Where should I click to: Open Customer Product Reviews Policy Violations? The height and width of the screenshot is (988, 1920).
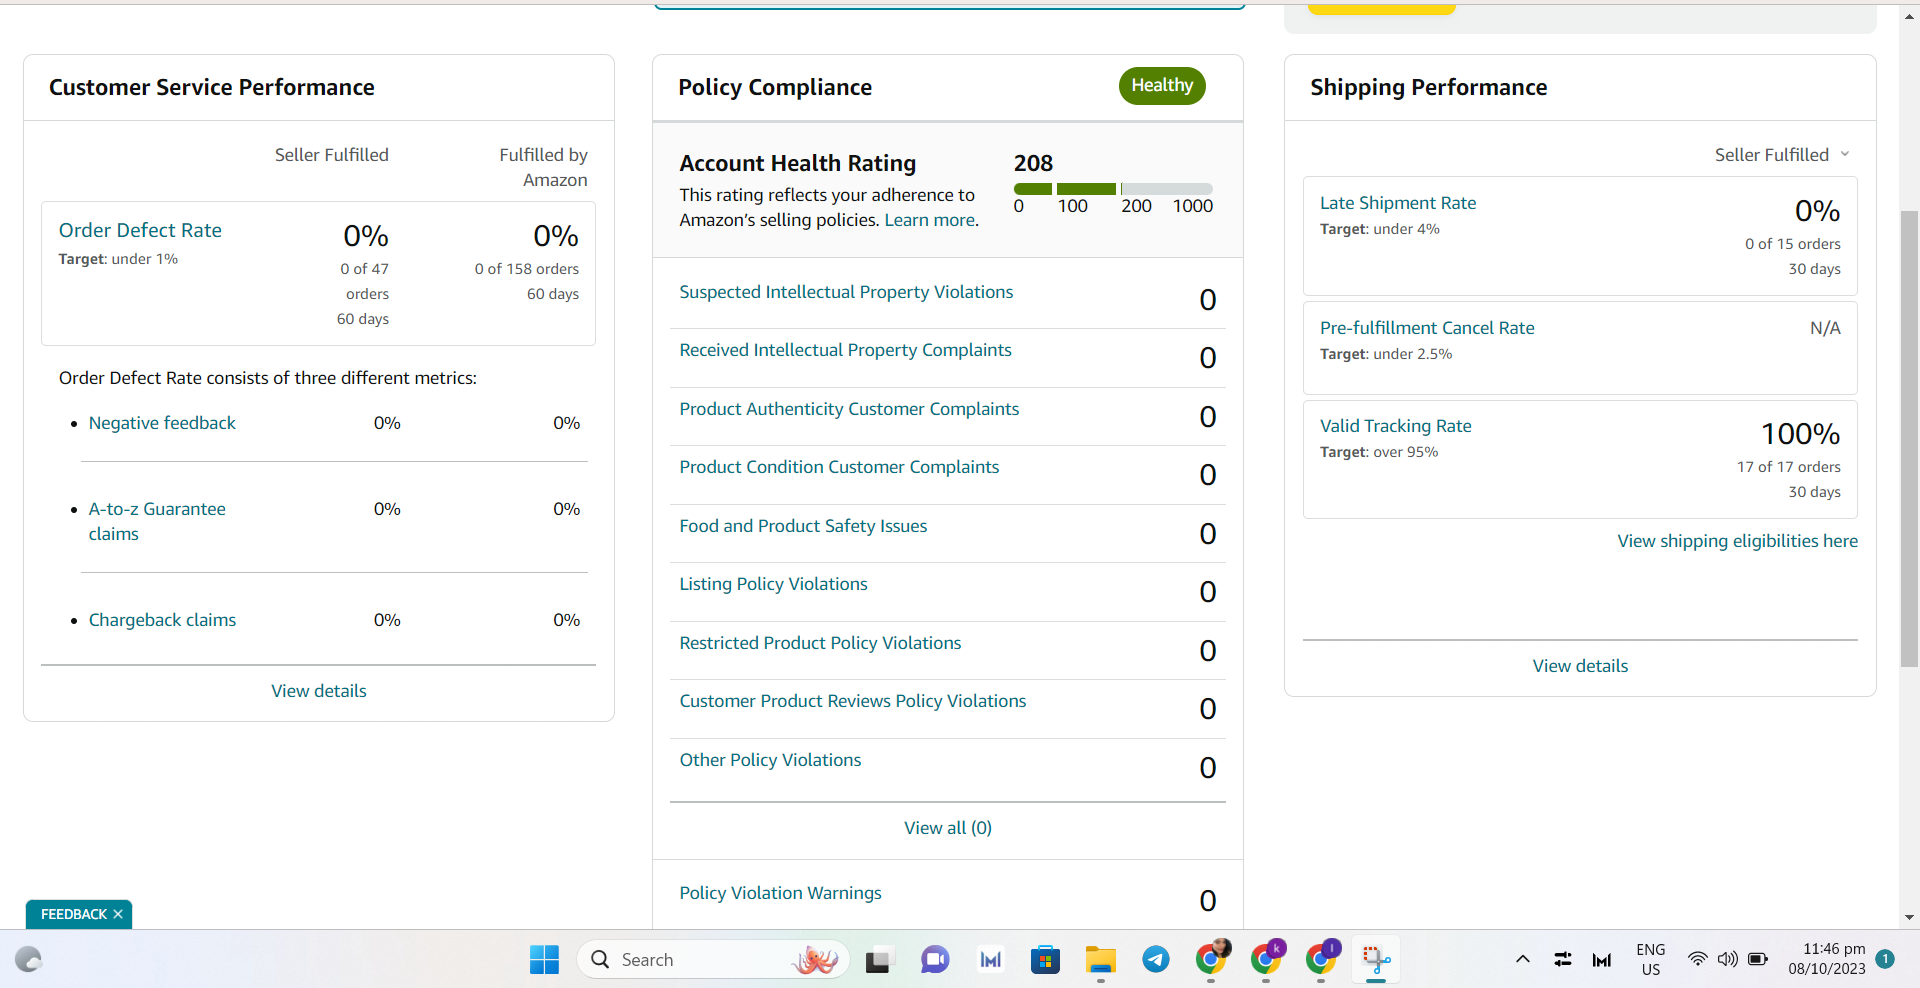click(x=853, y=701)
